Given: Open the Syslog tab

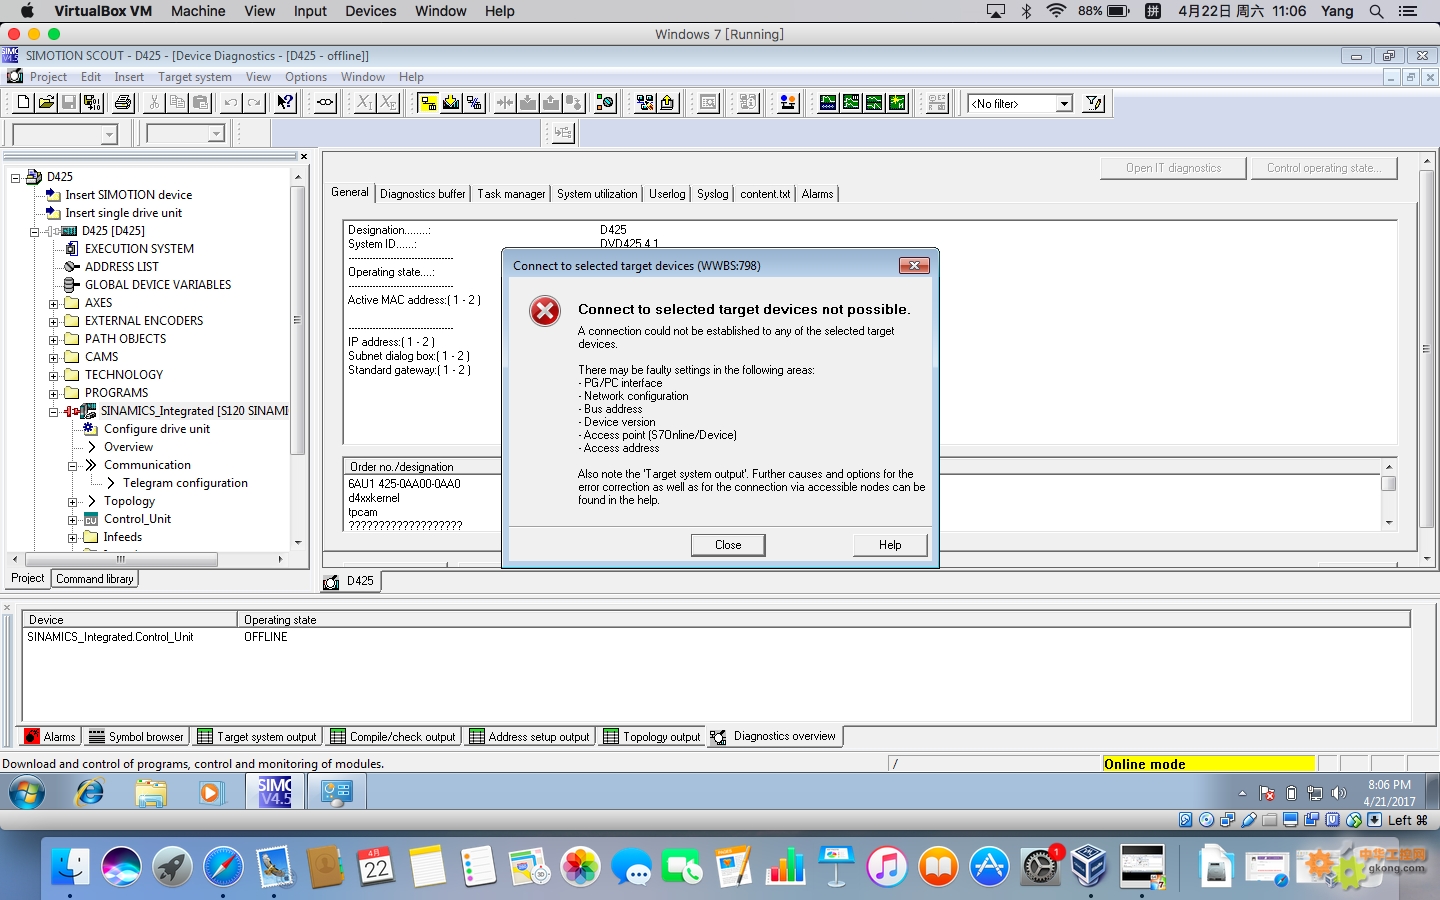Looking at the screenshot, I should [x=713, y=194].
